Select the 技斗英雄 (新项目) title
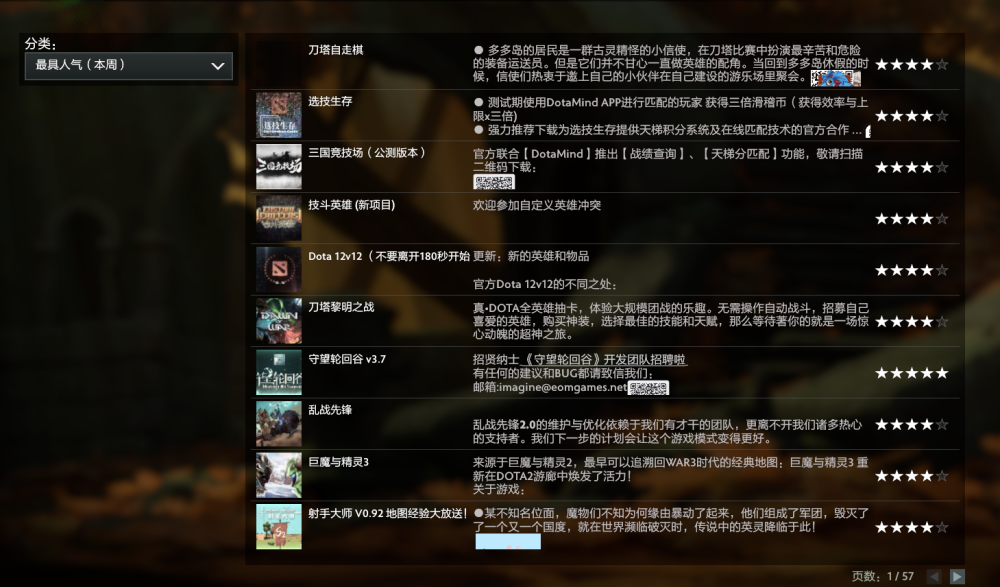The image size is (1000, 587). coord(351,205)
